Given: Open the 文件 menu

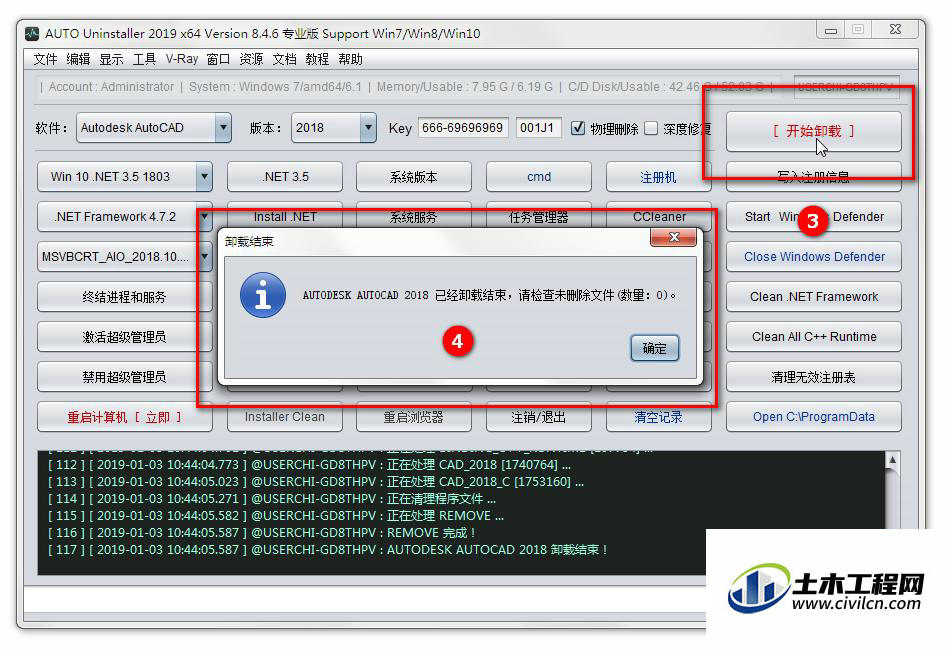Looking at the screenshot, I should (45, 59).
